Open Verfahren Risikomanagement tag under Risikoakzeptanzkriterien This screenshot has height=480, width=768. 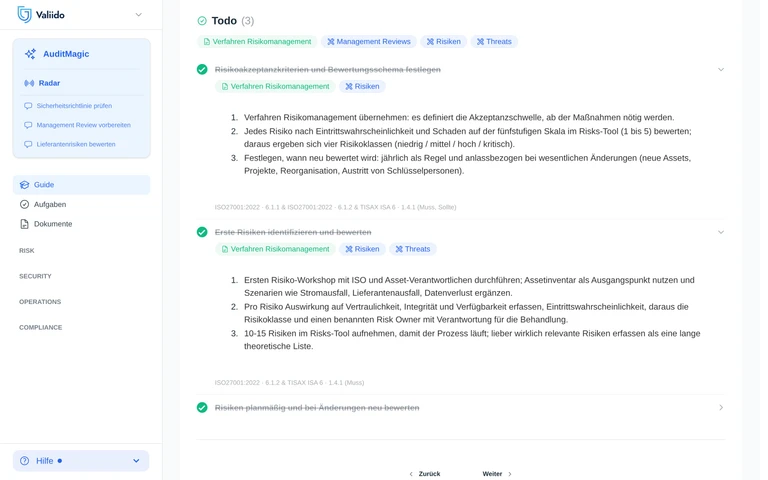tap(275, 86)
